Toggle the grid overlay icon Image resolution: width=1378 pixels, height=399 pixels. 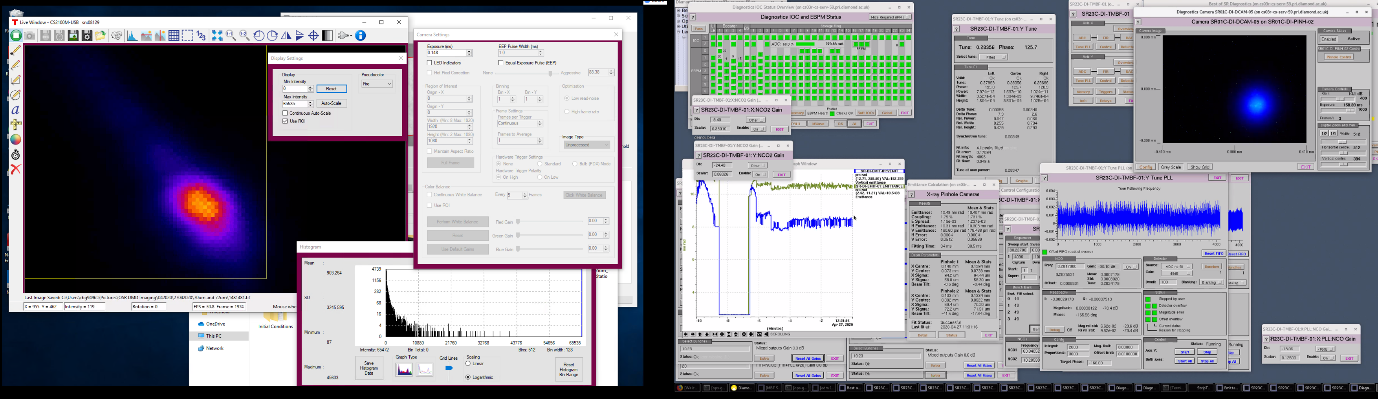(174, 35)
